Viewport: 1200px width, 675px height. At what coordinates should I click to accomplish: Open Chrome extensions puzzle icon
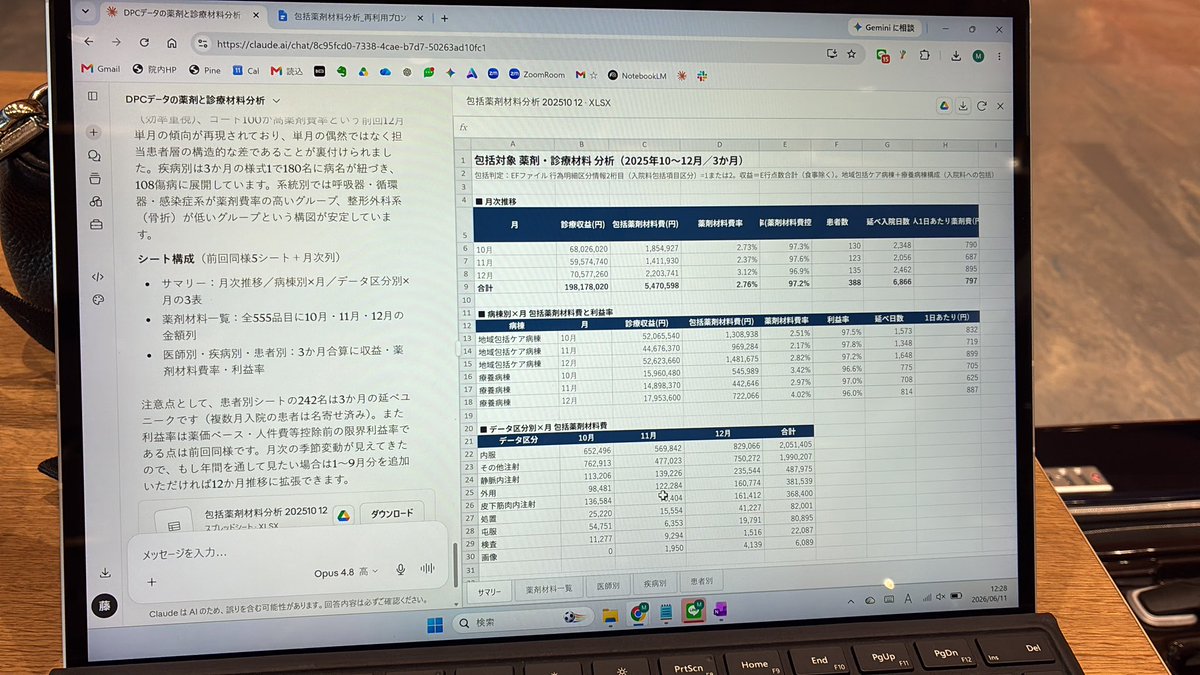pyautogui.click(x=923, y=56)
